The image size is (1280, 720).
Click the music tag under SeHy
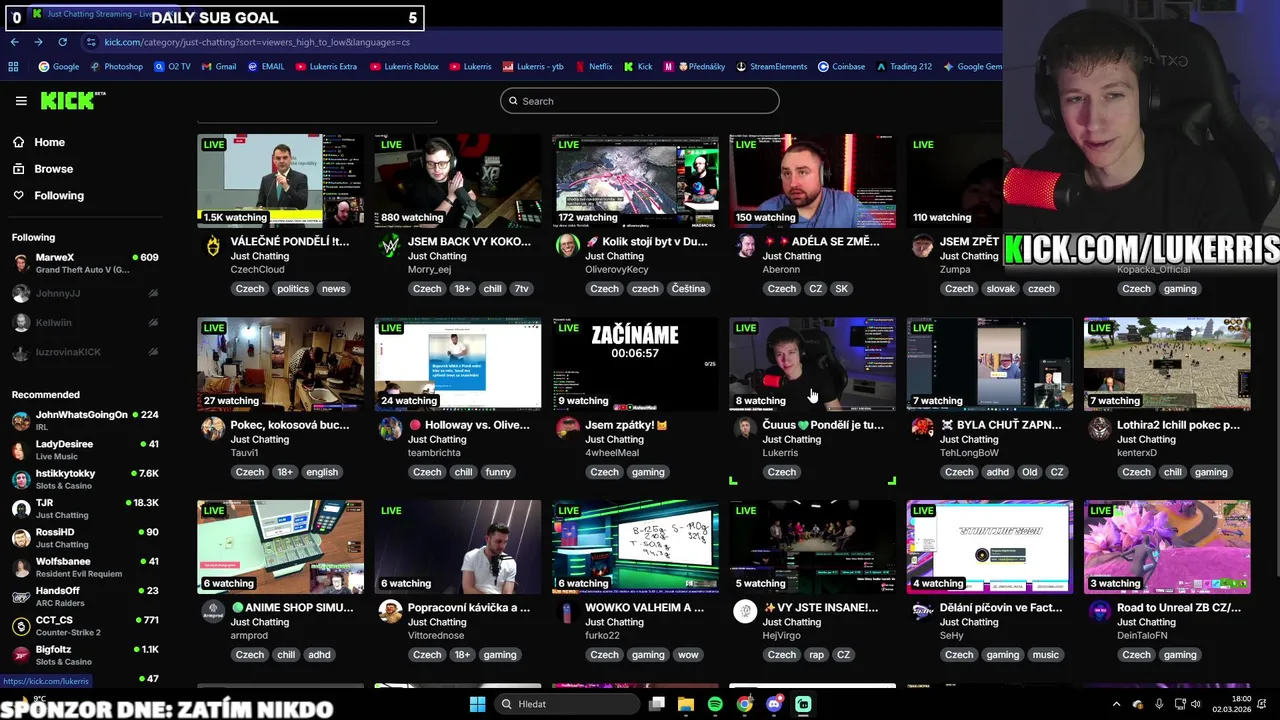(1045, 655)
